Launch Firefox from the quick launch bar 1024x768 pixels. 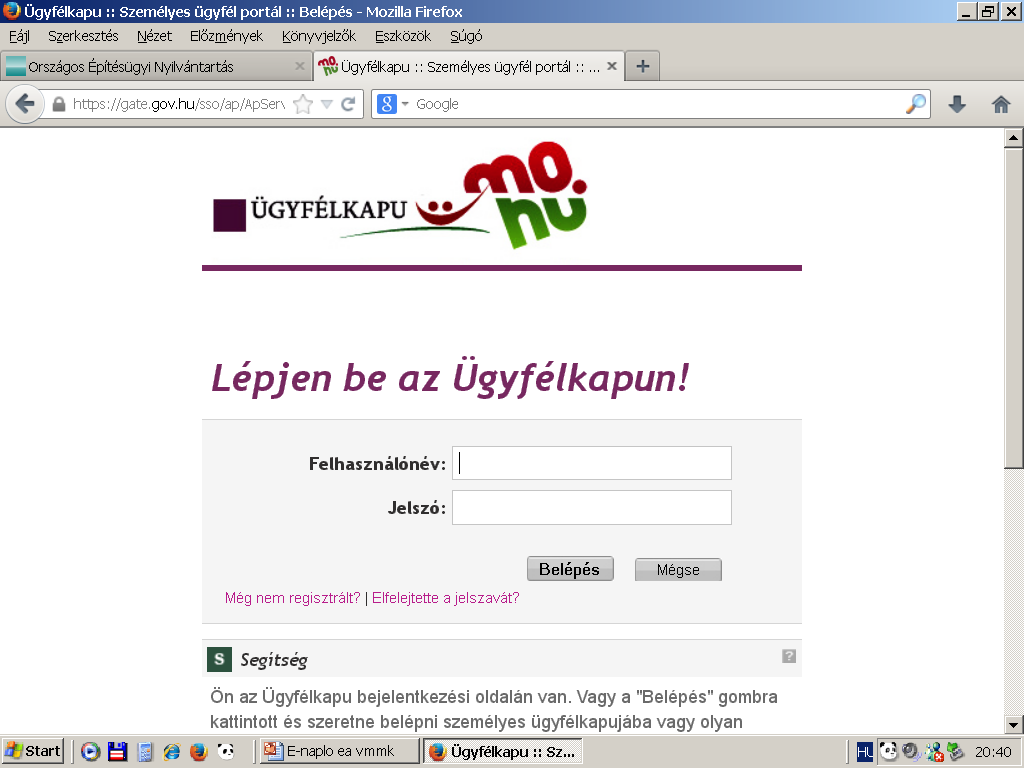(199, 752)
